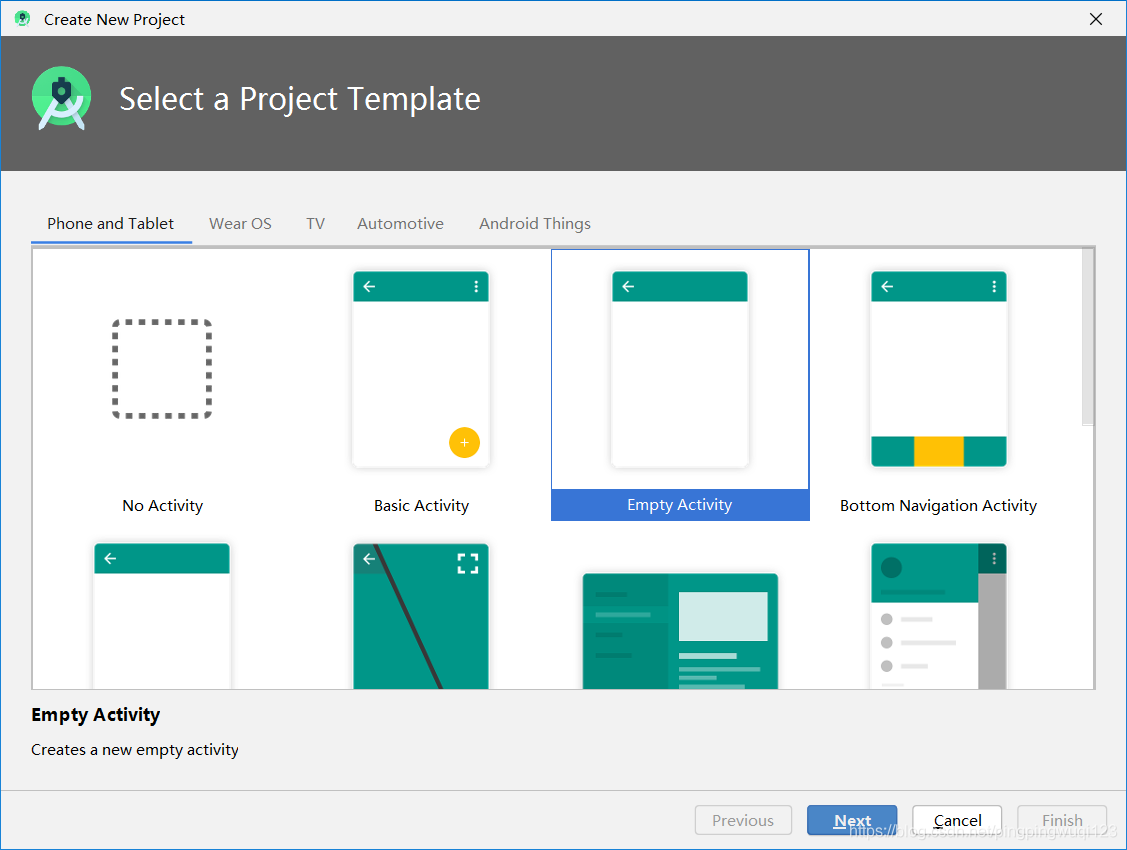
Task: Click back arrow in Empty Activity preview
Action: coord(628,287)
